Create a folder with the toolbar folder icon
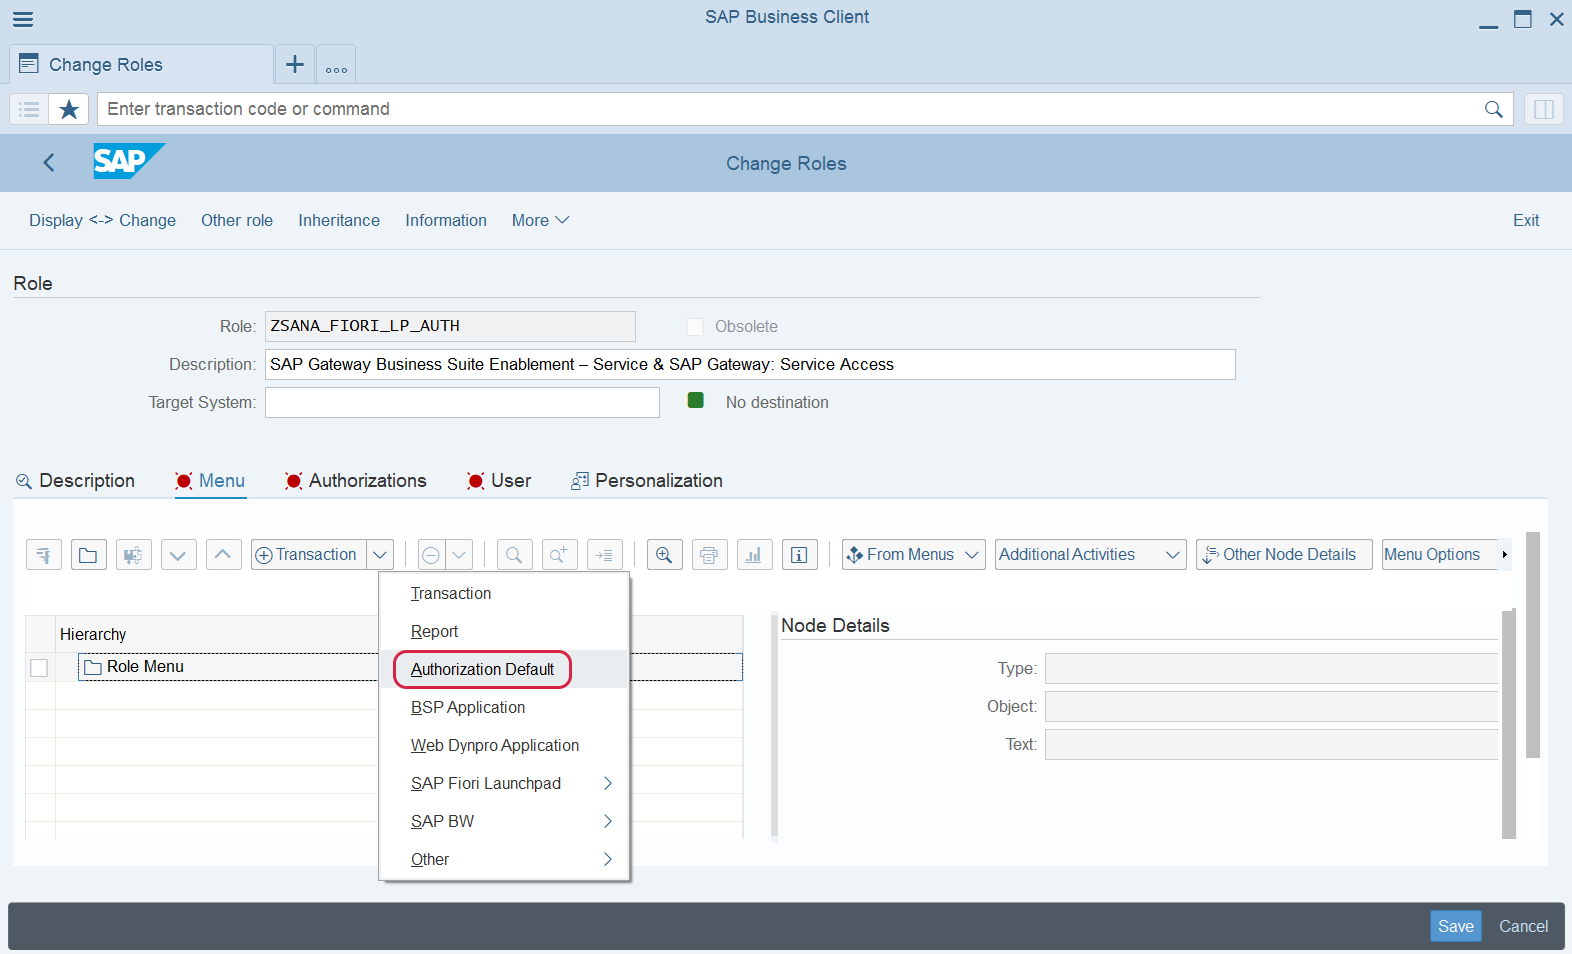Image resolution: width=1572 pixels, height=954 pixels. [x=89, y=555]
